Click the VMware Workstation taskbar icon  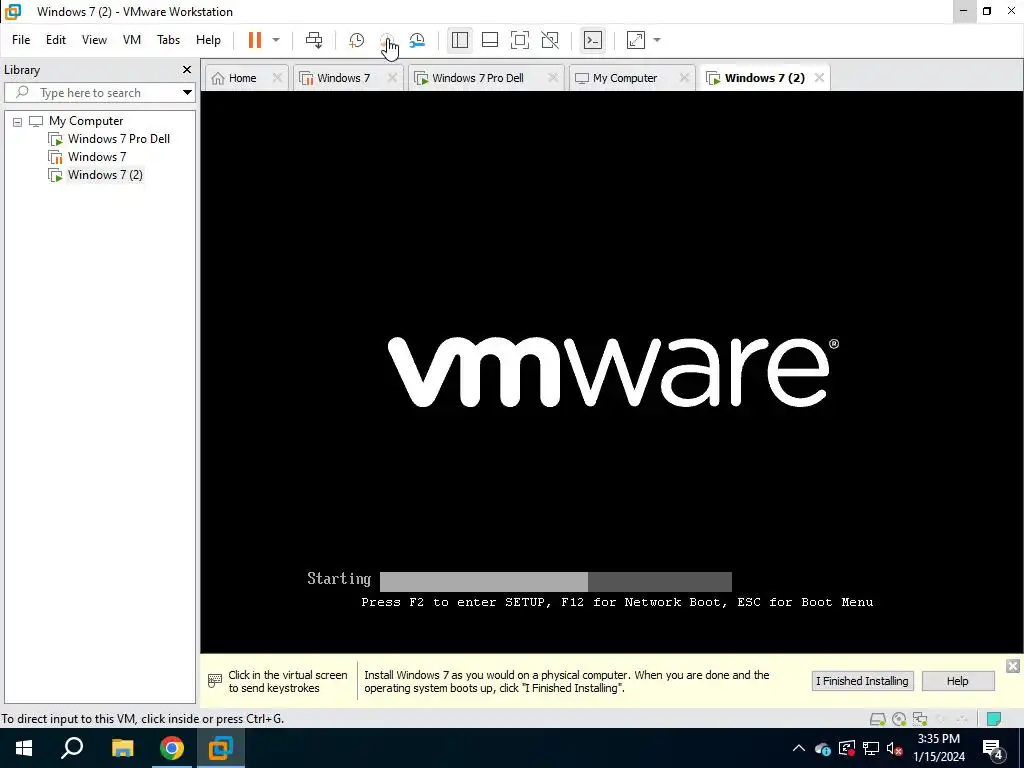[221, 748]
